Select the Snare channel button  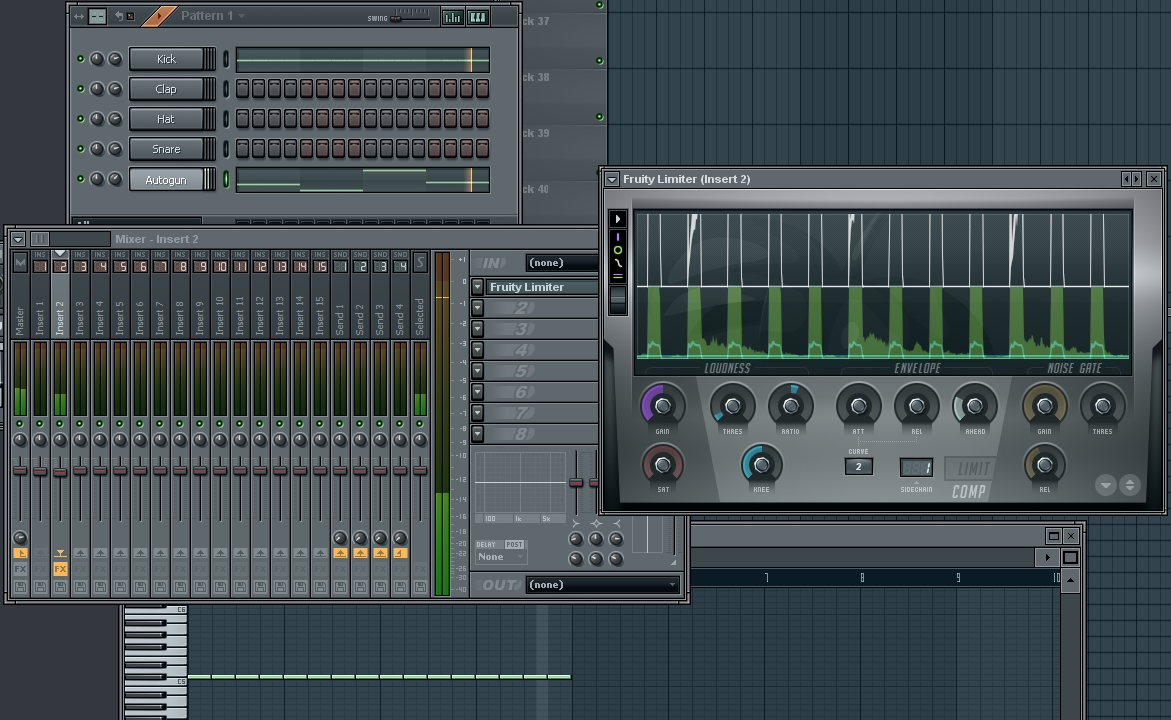pos(167,149)
